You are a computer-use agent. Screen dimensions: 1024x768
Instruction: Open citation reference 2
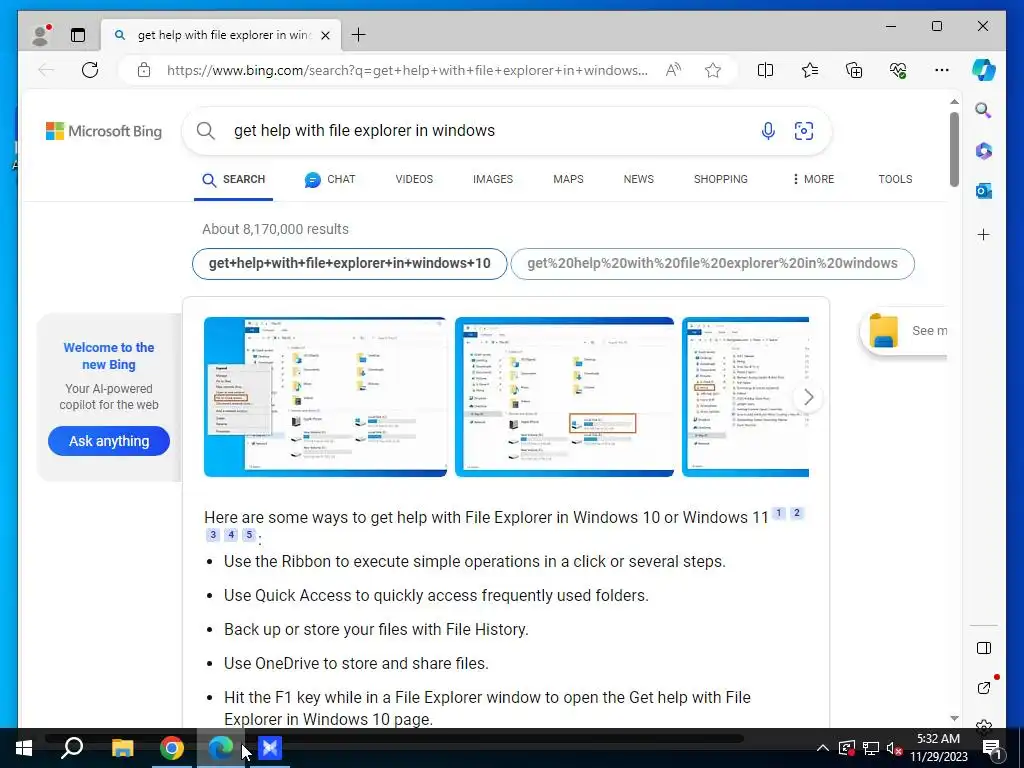(797, 513)
